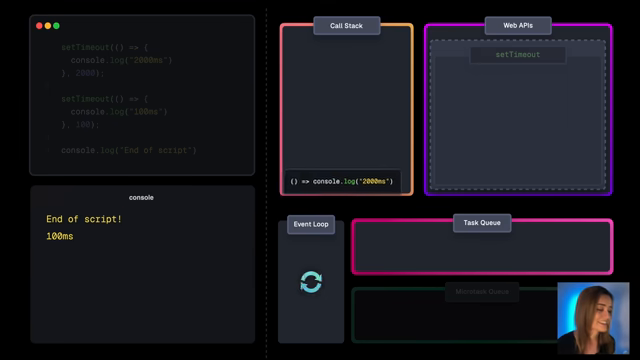Click the Microtask Queue label

pos(482,292)
